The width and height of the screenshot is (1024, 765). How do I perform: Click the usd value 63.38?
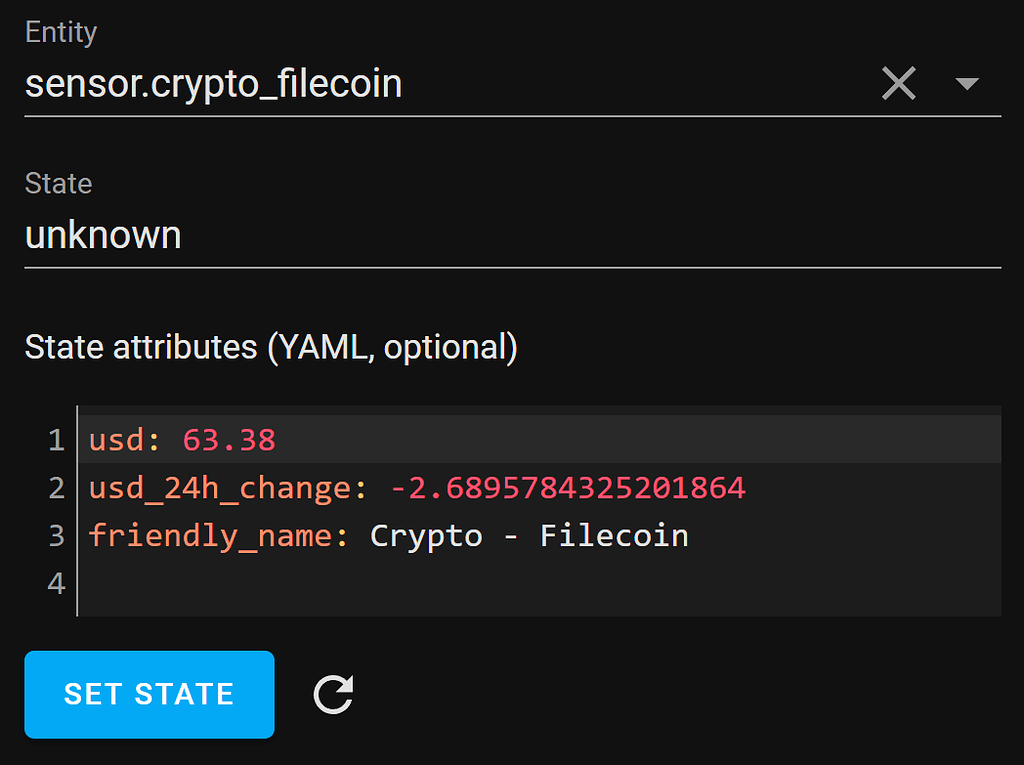click(x=229, y=439)
